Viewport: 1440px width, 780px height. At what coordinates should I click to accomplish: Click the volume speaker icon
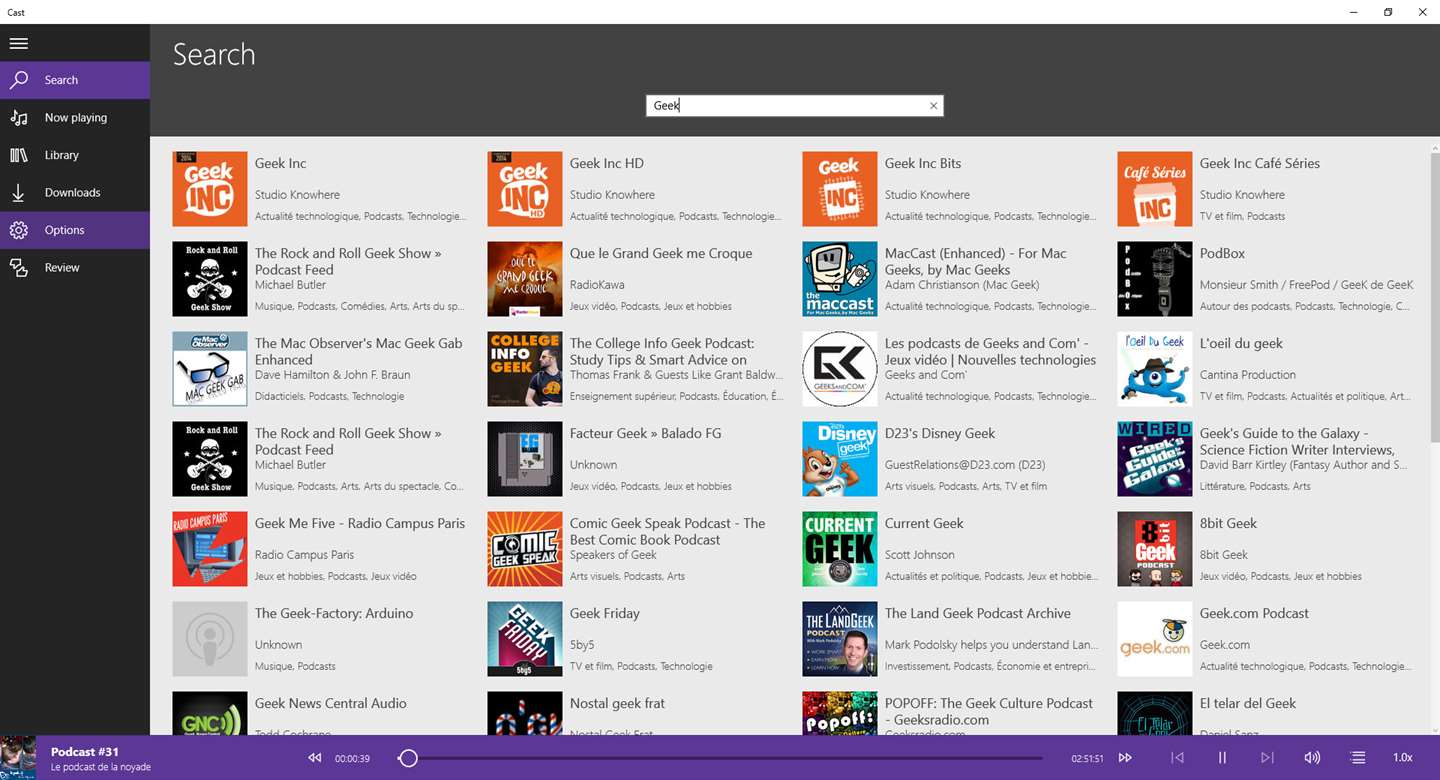pyautogui.click(x=1312, y=758)
